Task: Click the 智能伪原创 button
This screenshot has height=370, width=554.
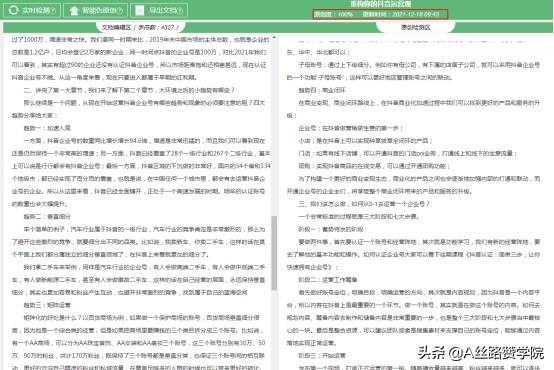Action: click(95, 10)
